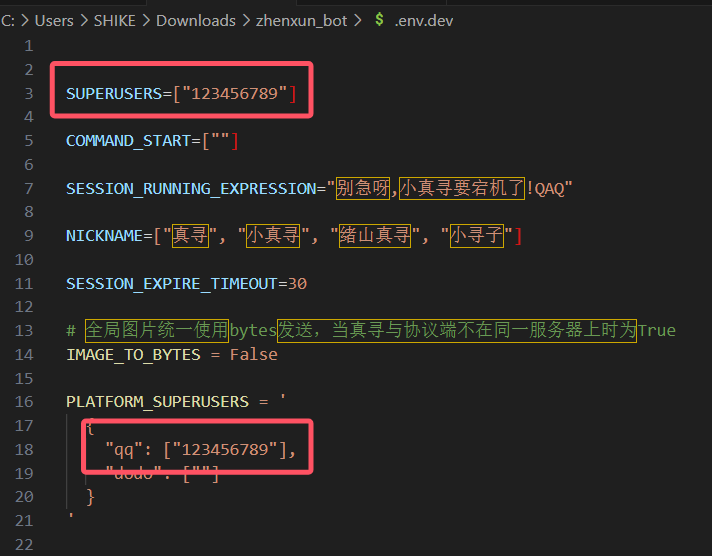Click the False value of IMAGE_TO_BYTES
Image resolution: width=712 pixels, height=556 pixels.
point(253,355)
